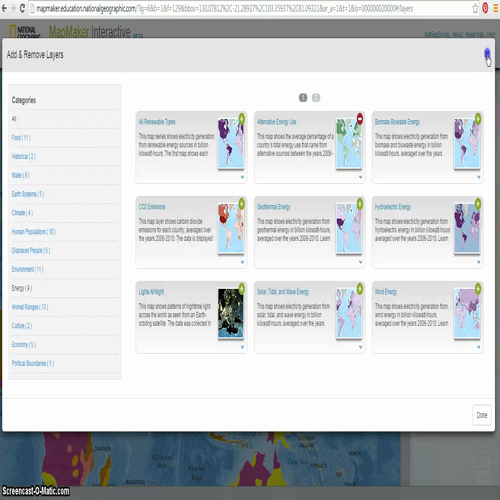Open the Alternative Energy Use map thumbnail

point(349,143)
